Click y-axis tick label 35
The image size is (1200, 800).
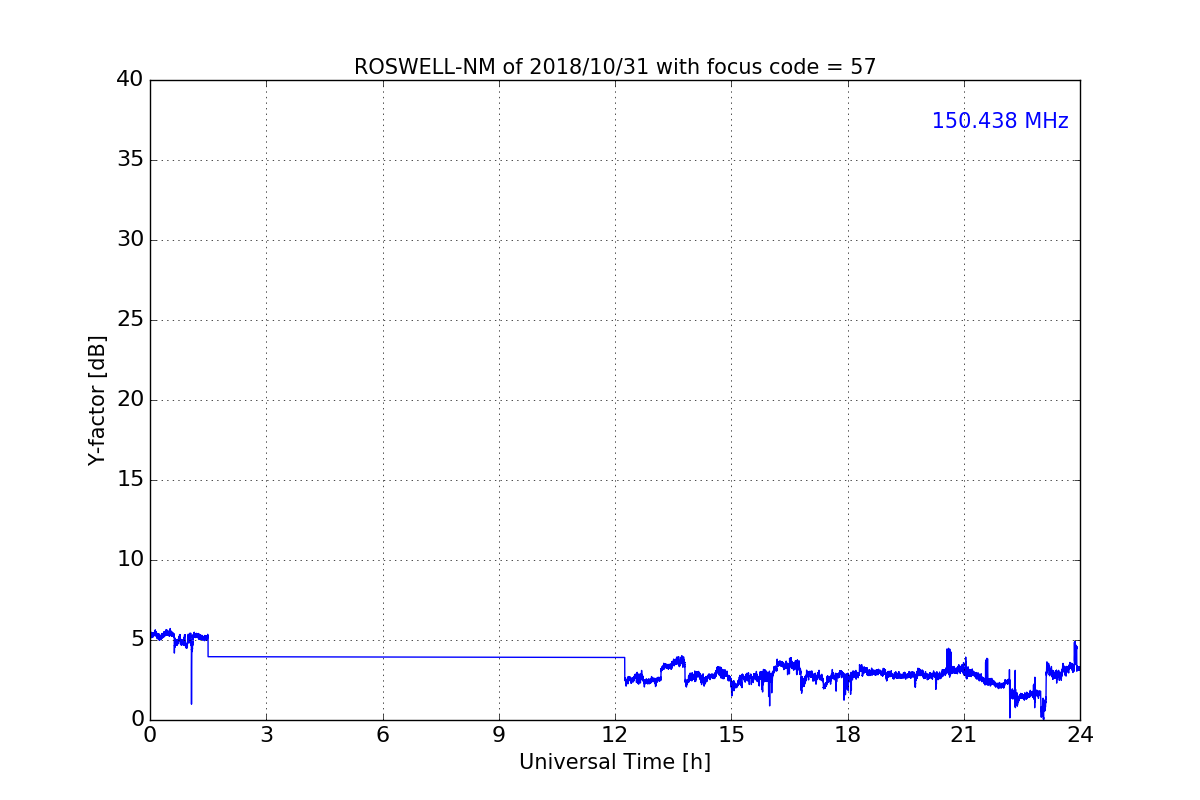pos(129,160)
